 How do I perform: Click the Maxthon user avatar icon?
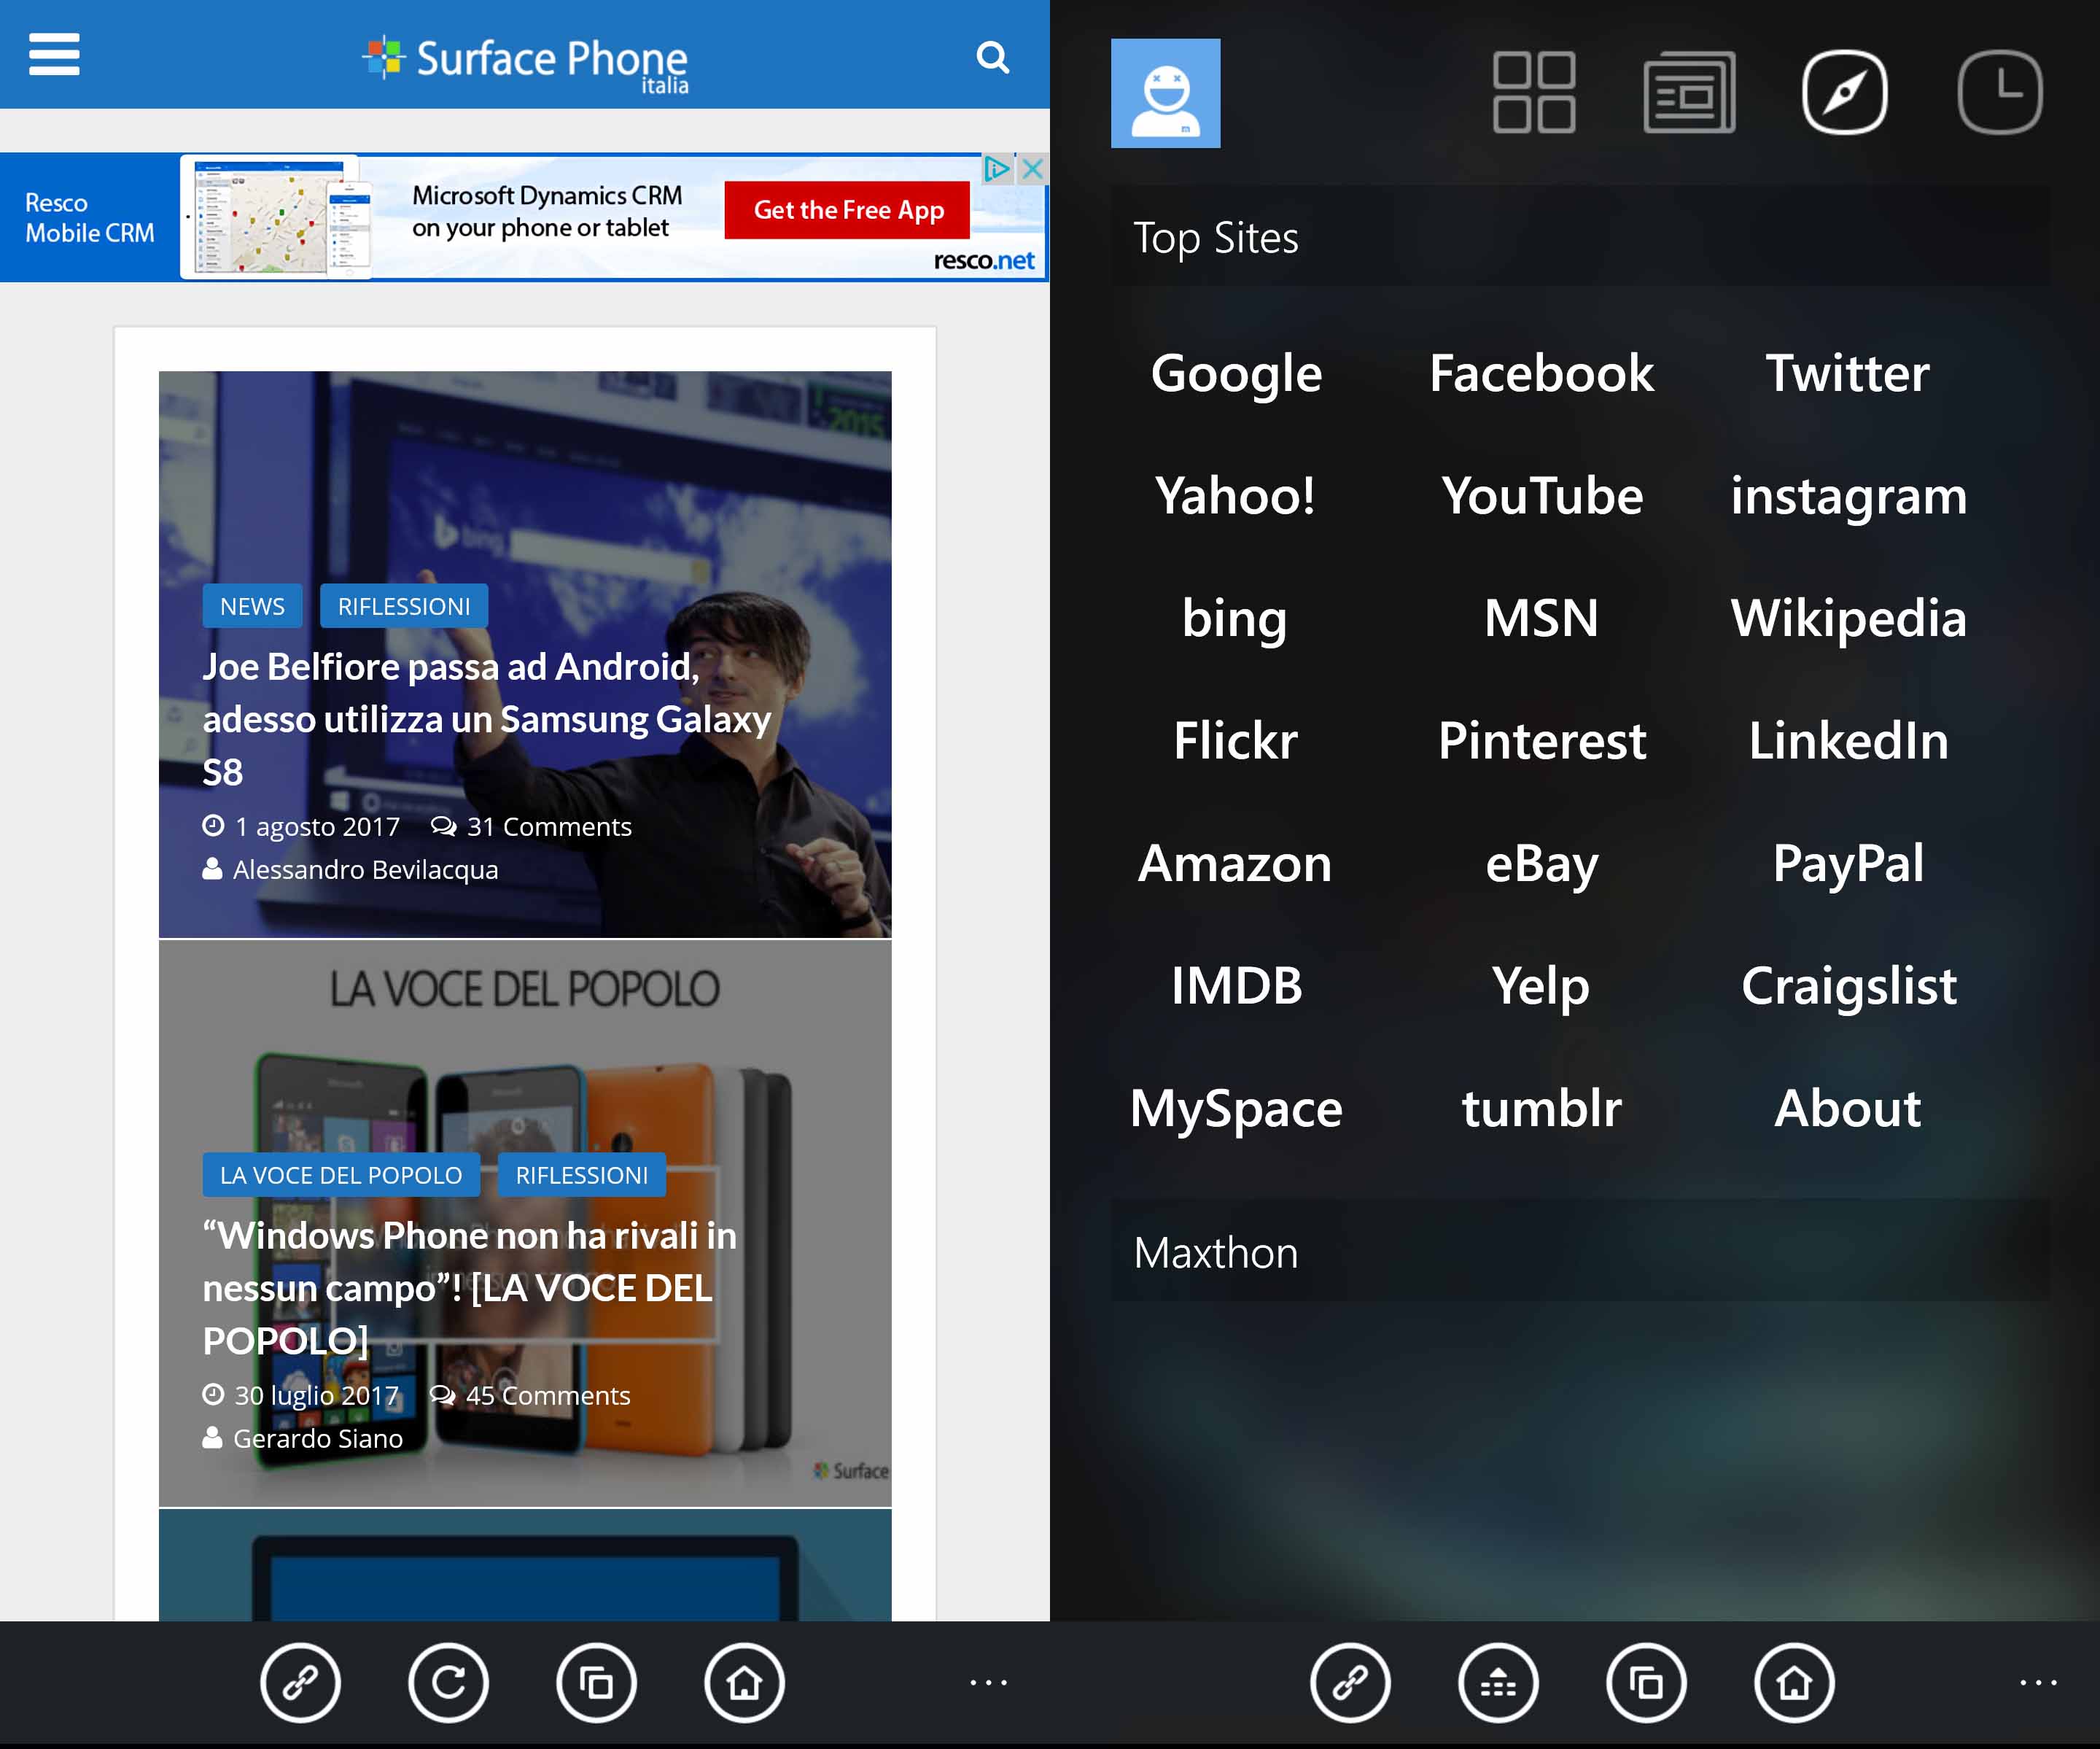1166,93
